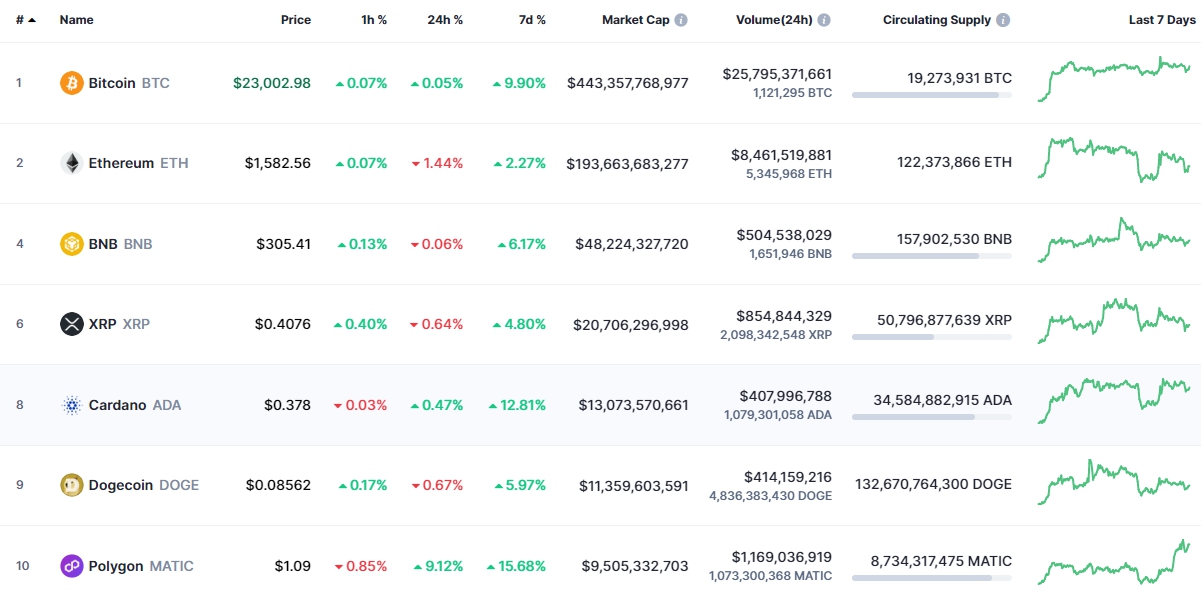Sort by the 7d % column header

coord(532,20)
